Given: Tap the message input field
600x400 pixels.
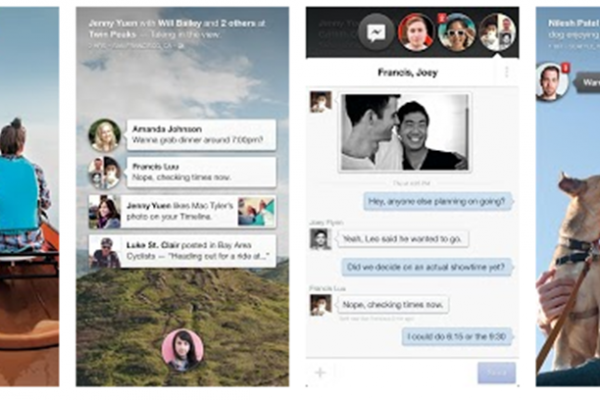Looking at the screenshot, I should coord(404,372).
